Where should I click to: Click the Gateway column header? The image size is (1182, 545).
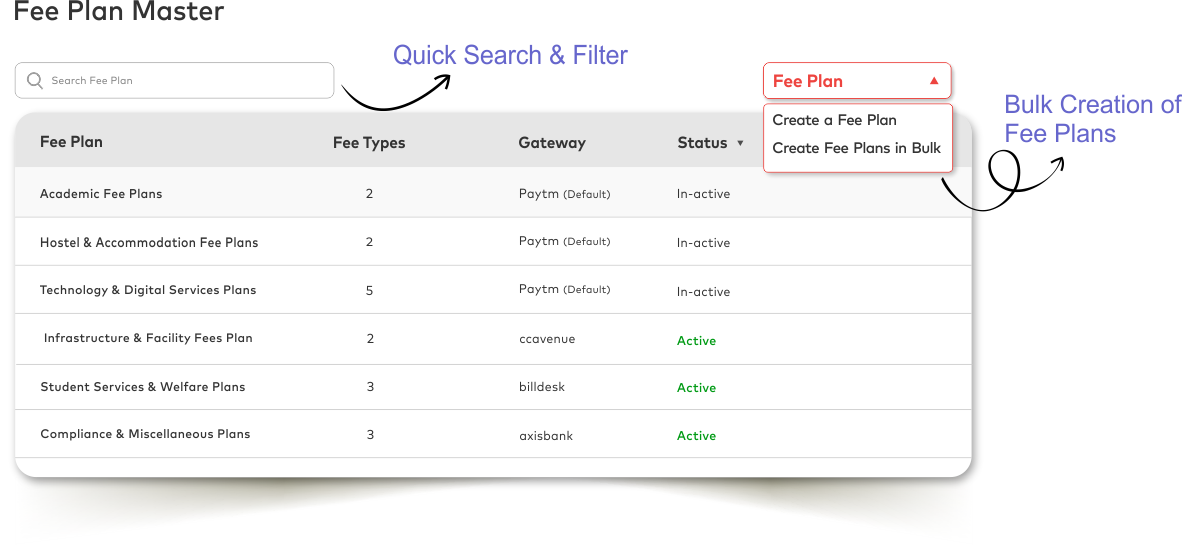(x=552, y=143)
